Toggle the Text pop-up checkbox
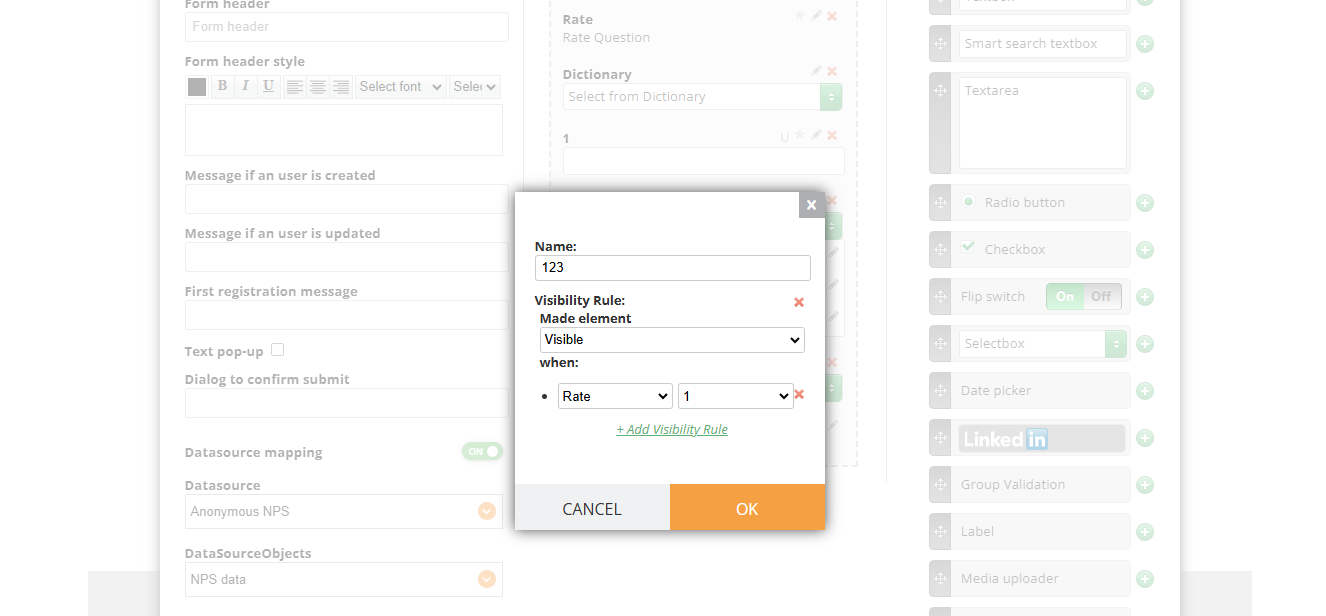The height and width of the screenshot is (616, 1326). point(278,350)
